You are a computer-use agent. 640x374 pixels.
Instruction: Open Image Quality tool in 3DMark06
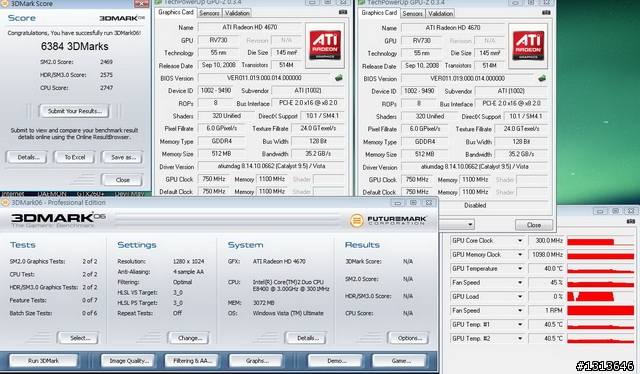point(129,361)
